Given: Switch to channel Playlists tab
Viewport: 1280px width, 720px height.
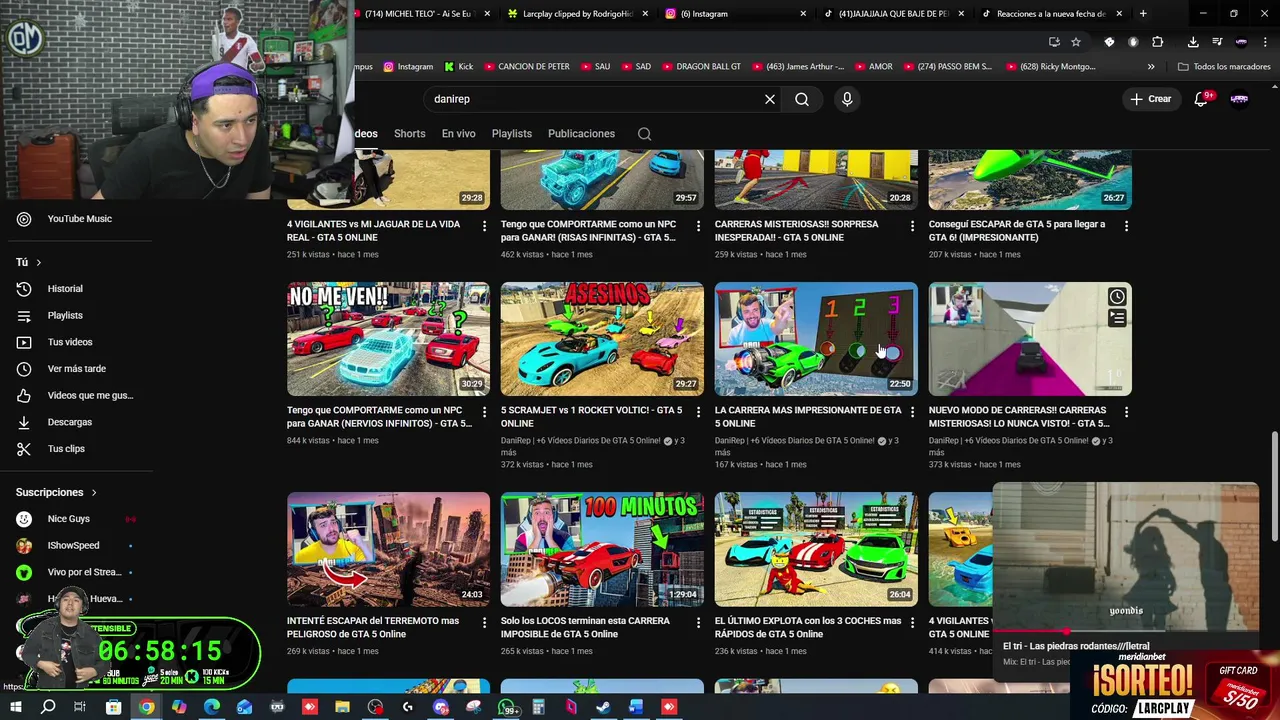Looking at the screenshot, I should pyautogui.click(x=512, y=134).
